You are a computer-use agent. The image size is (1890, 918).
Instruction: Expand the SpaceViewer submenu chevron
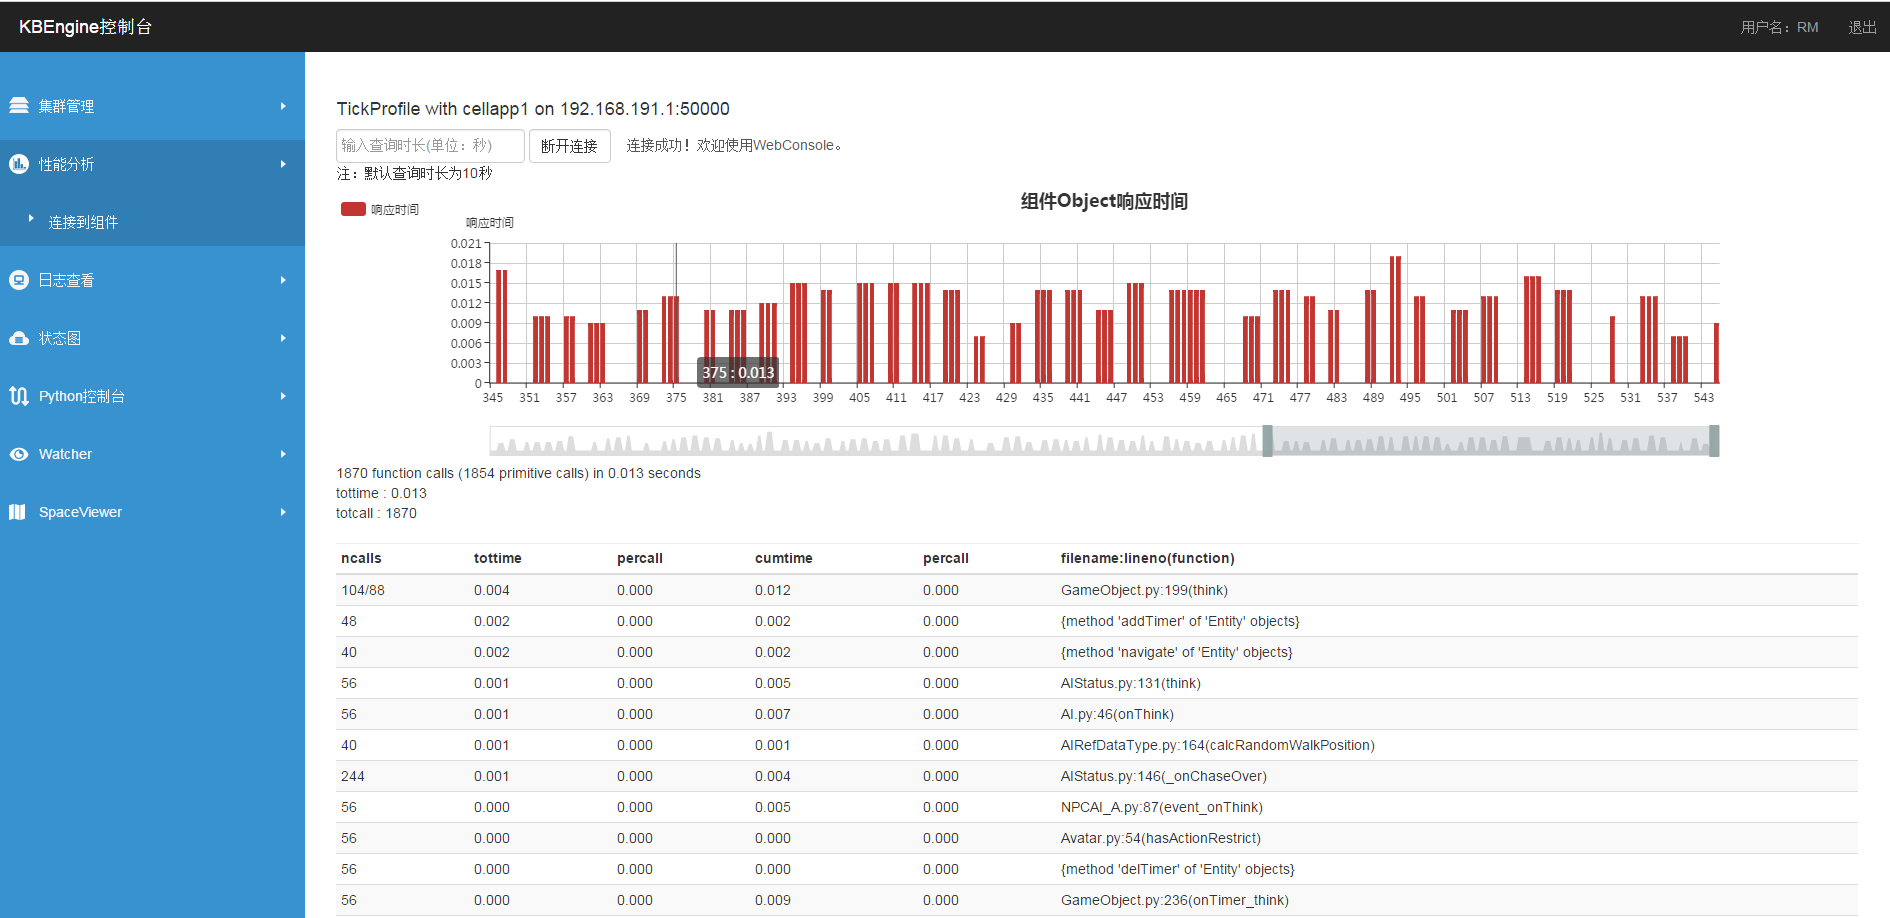pos(283,512)
